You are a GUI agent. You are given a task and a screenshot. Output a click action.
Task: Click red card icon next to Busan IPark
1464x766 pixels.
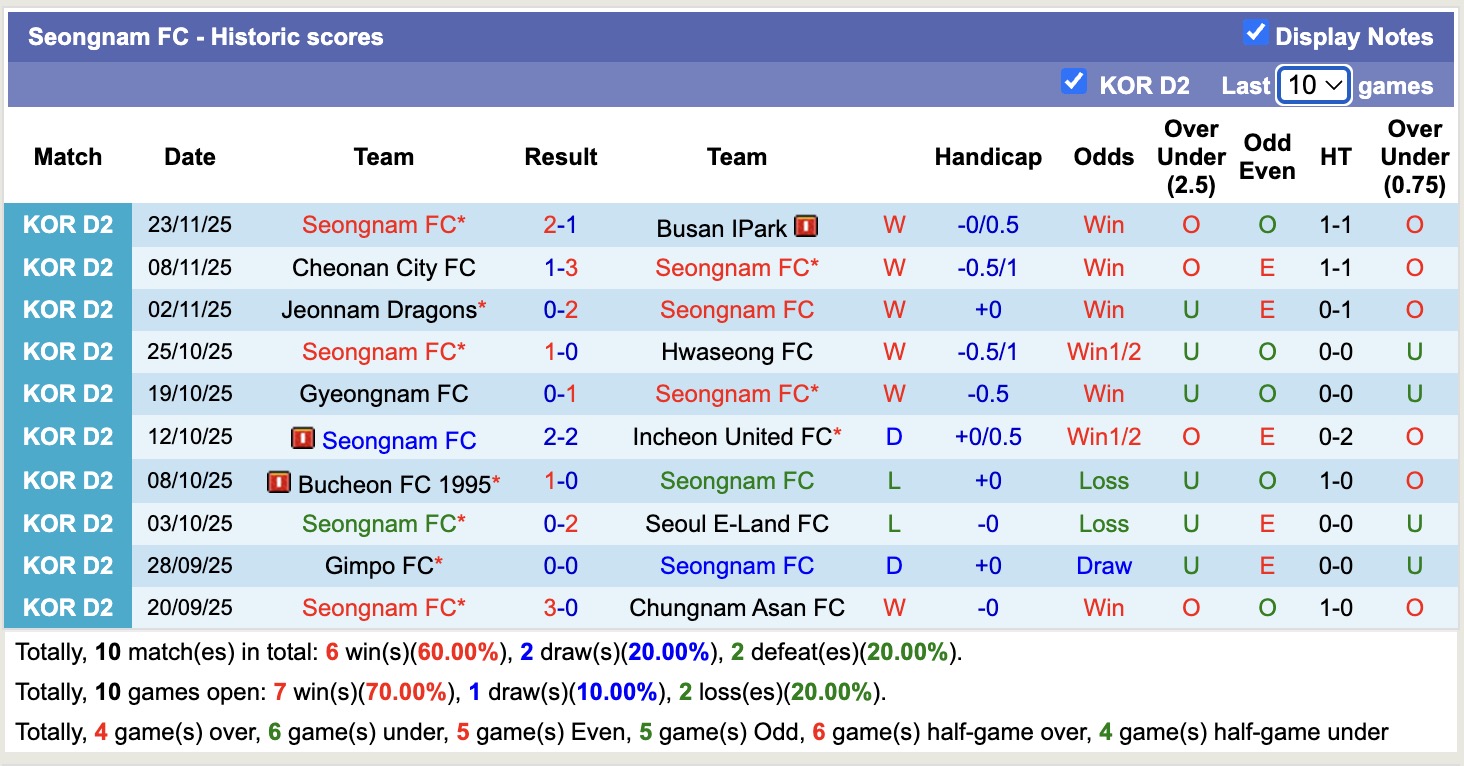point(806,227)
